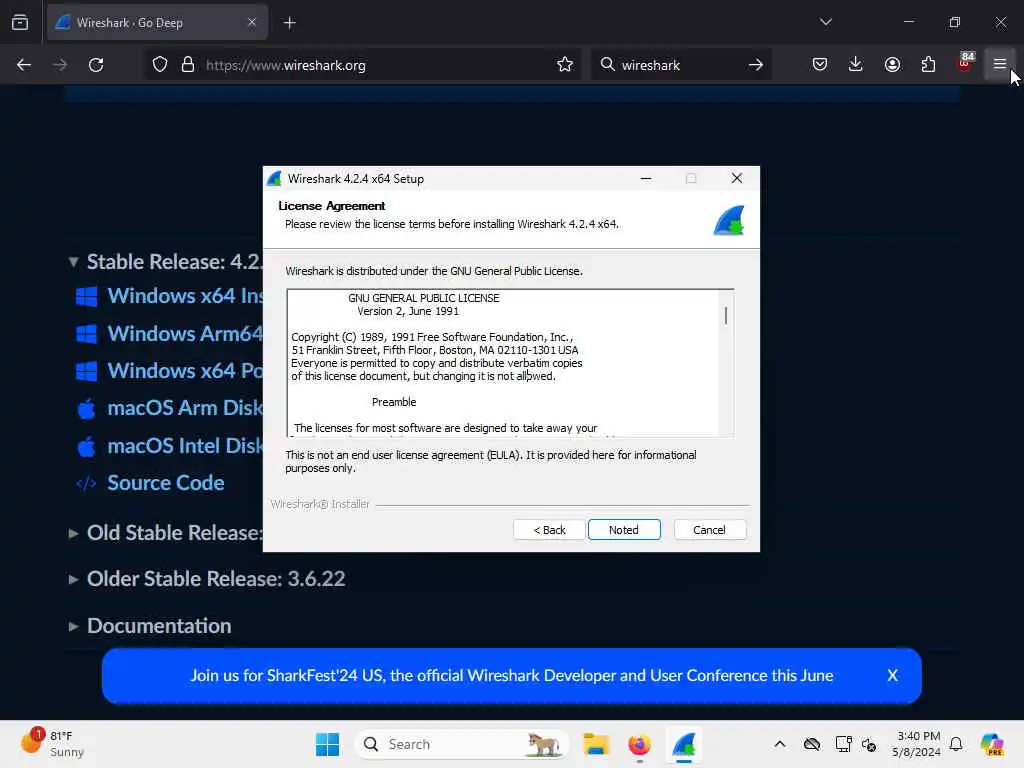
Task: Click the site padlock icon
Action: point(188,64)
